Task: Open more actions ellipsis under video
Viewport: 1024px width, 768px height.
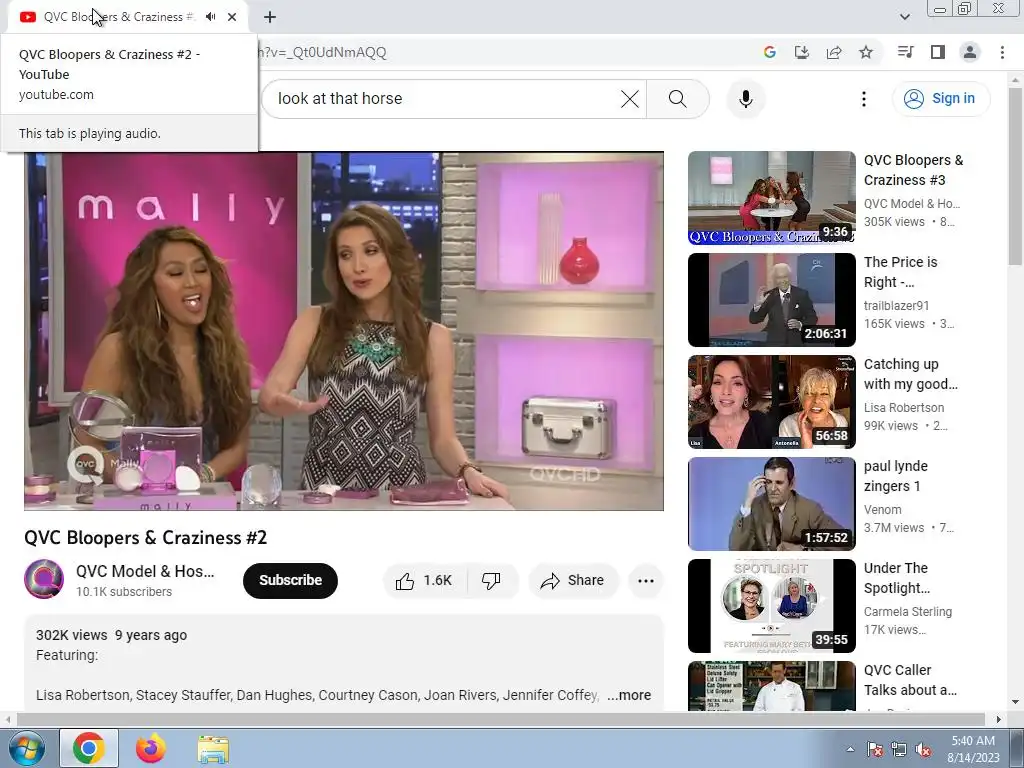Action: point(646,581)
